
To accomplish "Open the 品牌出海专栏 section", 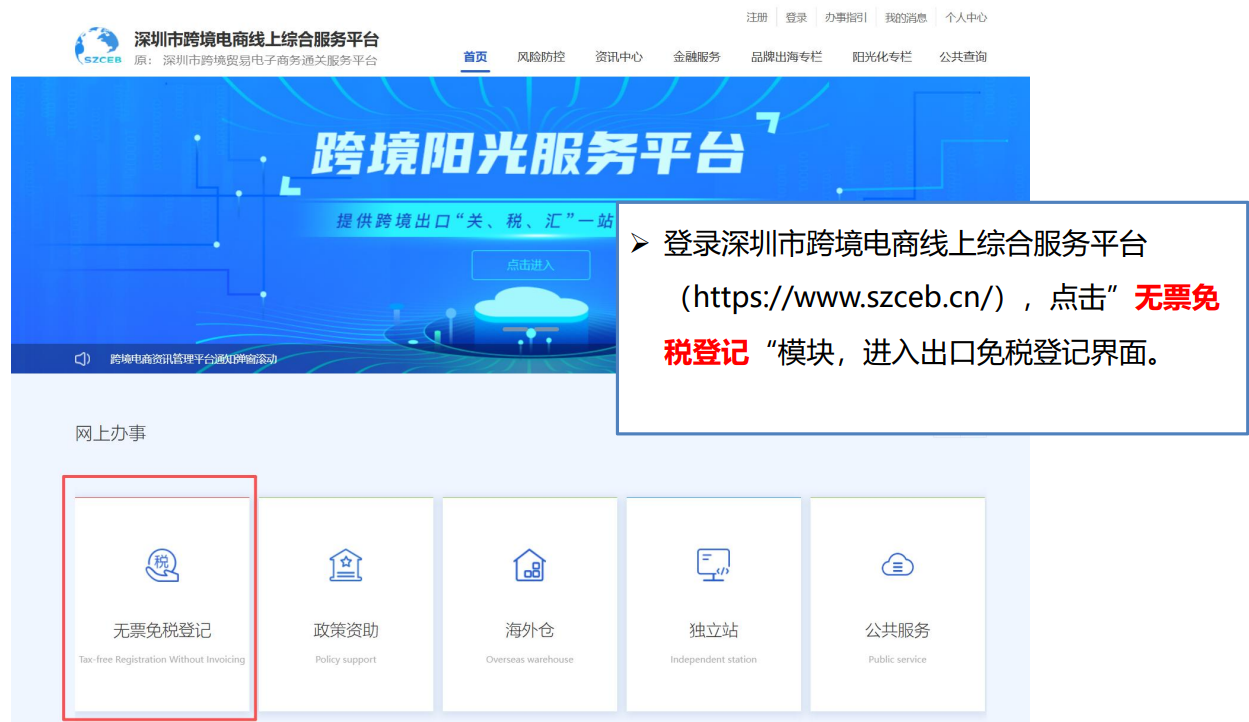I will pyautogui.click(x=786, y=57).
